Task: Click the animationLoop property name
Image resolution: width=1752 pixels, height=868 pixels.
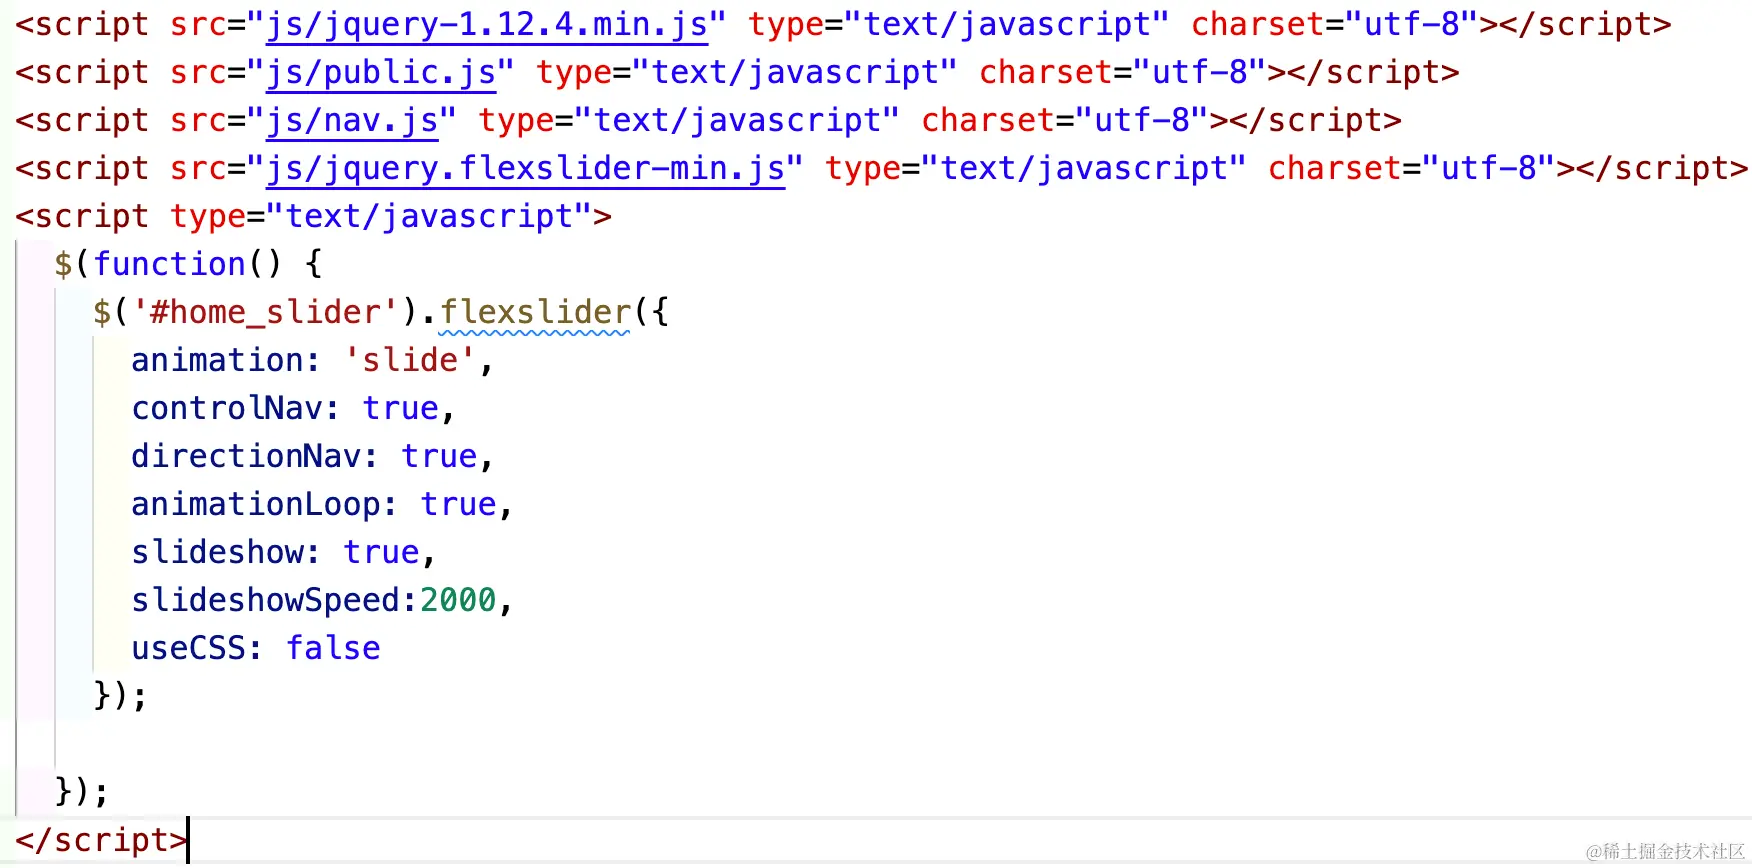Action: [x=256, y=504]
